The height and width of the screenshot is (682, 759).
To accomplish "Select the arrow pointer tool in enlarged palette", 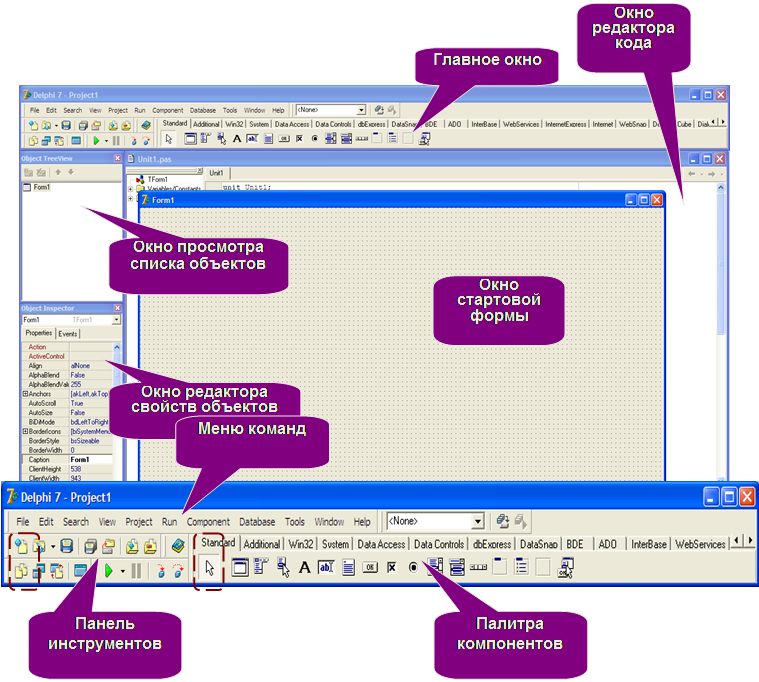I will point(209,567).
